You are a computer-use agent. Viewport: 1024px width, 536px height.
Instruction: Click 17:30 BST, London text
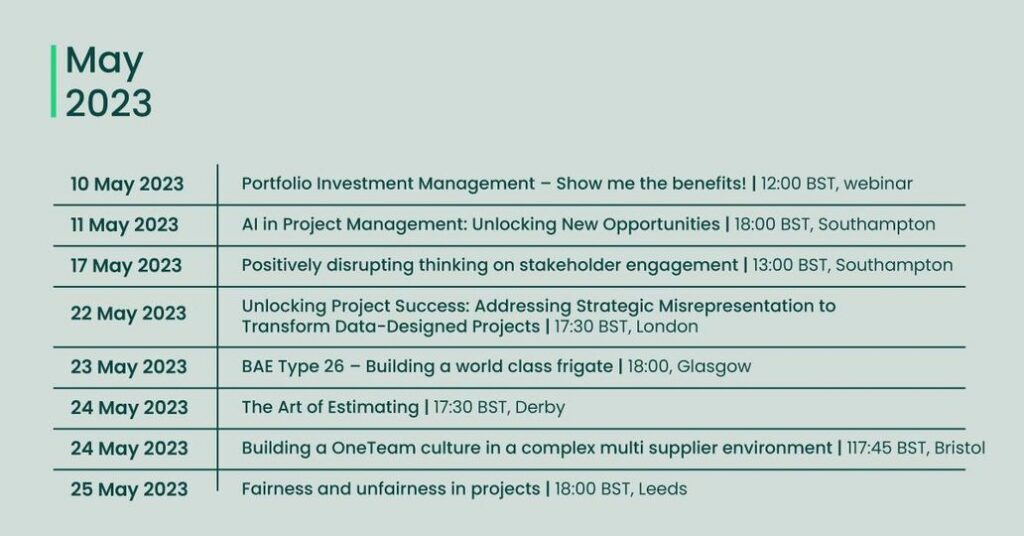tap(626, 326)
